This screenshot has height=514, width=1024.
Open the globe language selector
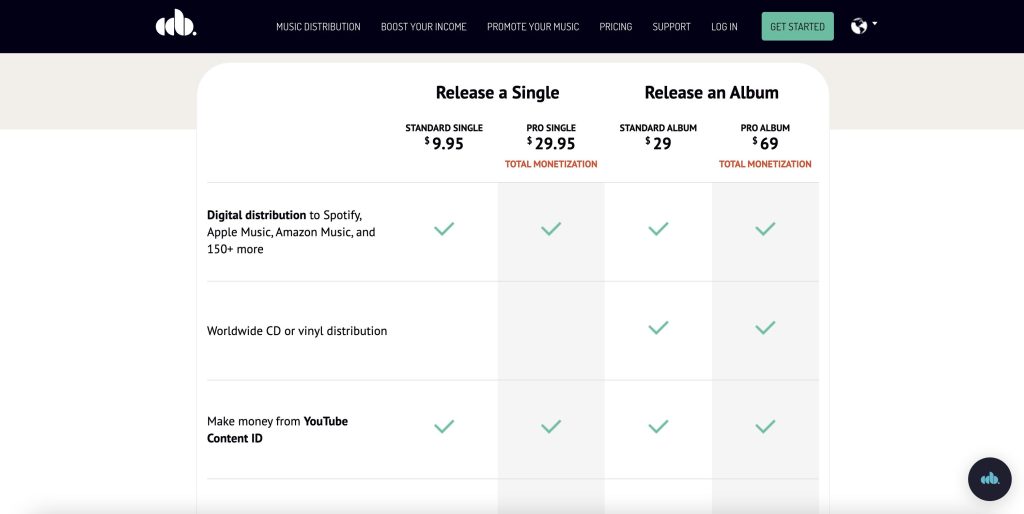(863, 26)
